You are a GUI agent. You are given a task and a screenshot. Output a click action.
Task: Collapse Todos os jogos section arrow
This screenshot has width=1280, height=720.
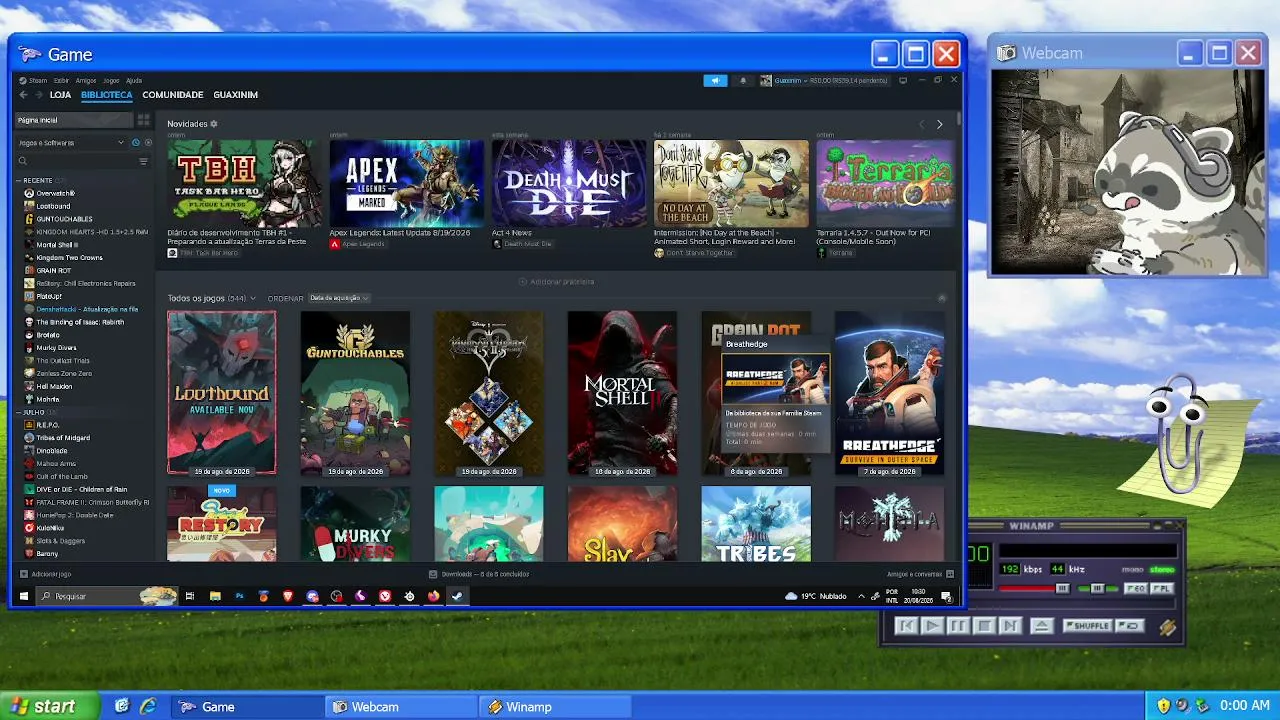point(942,298)
